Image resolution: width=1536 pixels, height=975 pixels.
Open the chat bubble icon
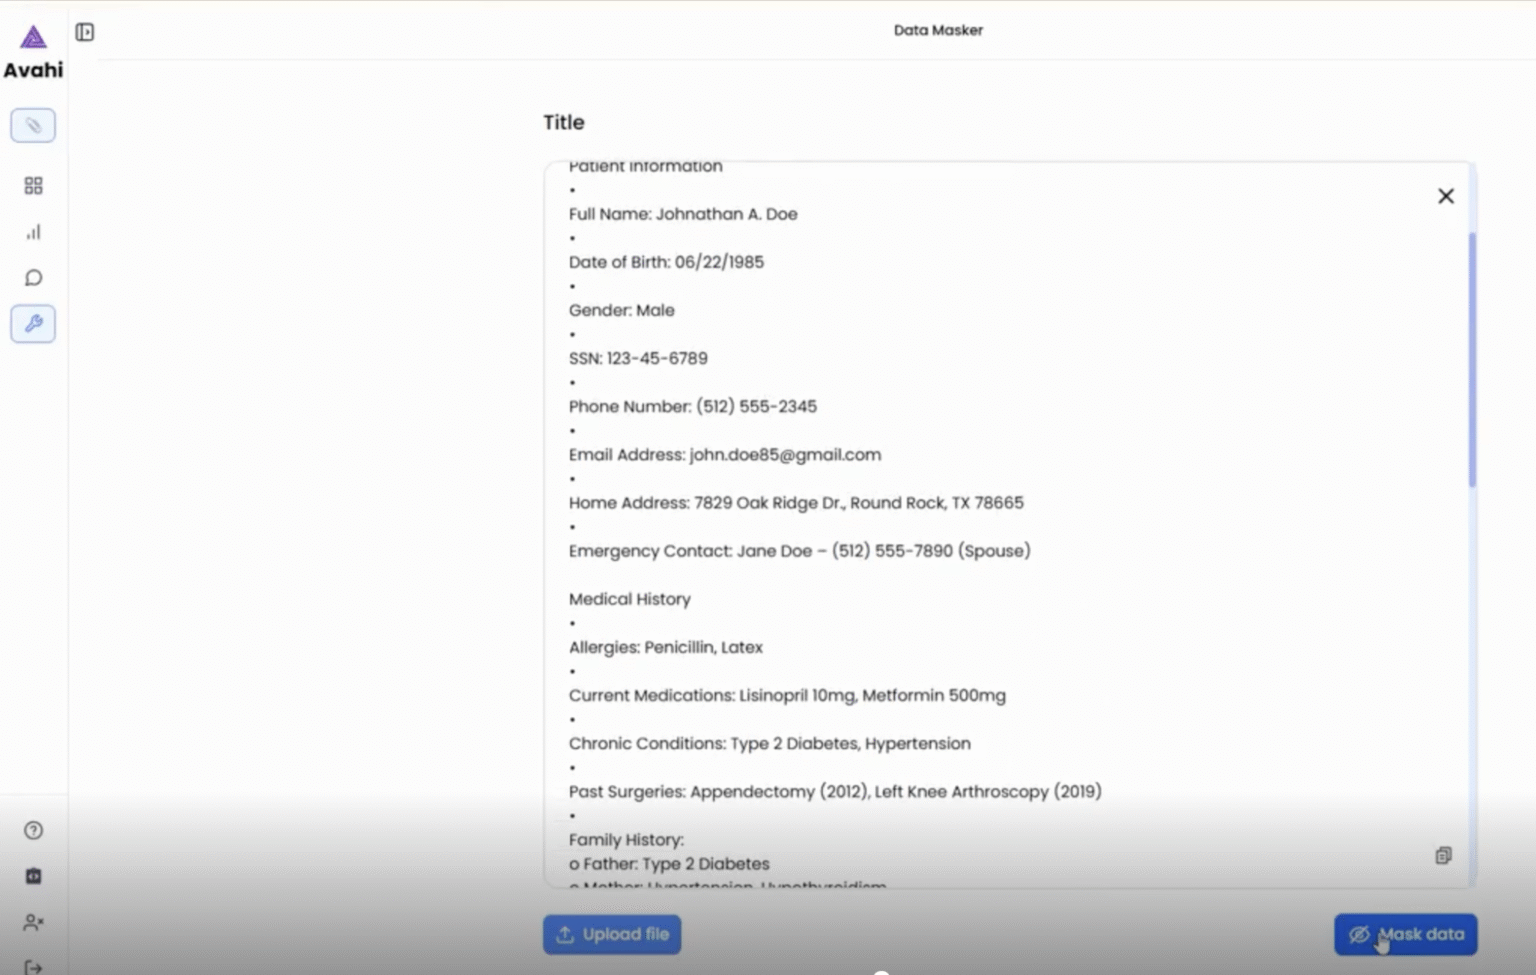point(33,278)
